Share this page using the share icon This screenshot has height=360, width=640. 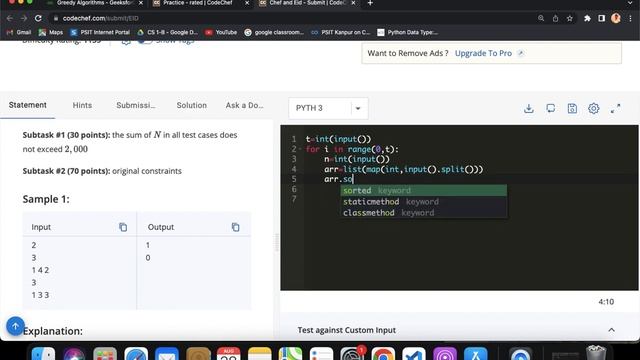point(555,18)
